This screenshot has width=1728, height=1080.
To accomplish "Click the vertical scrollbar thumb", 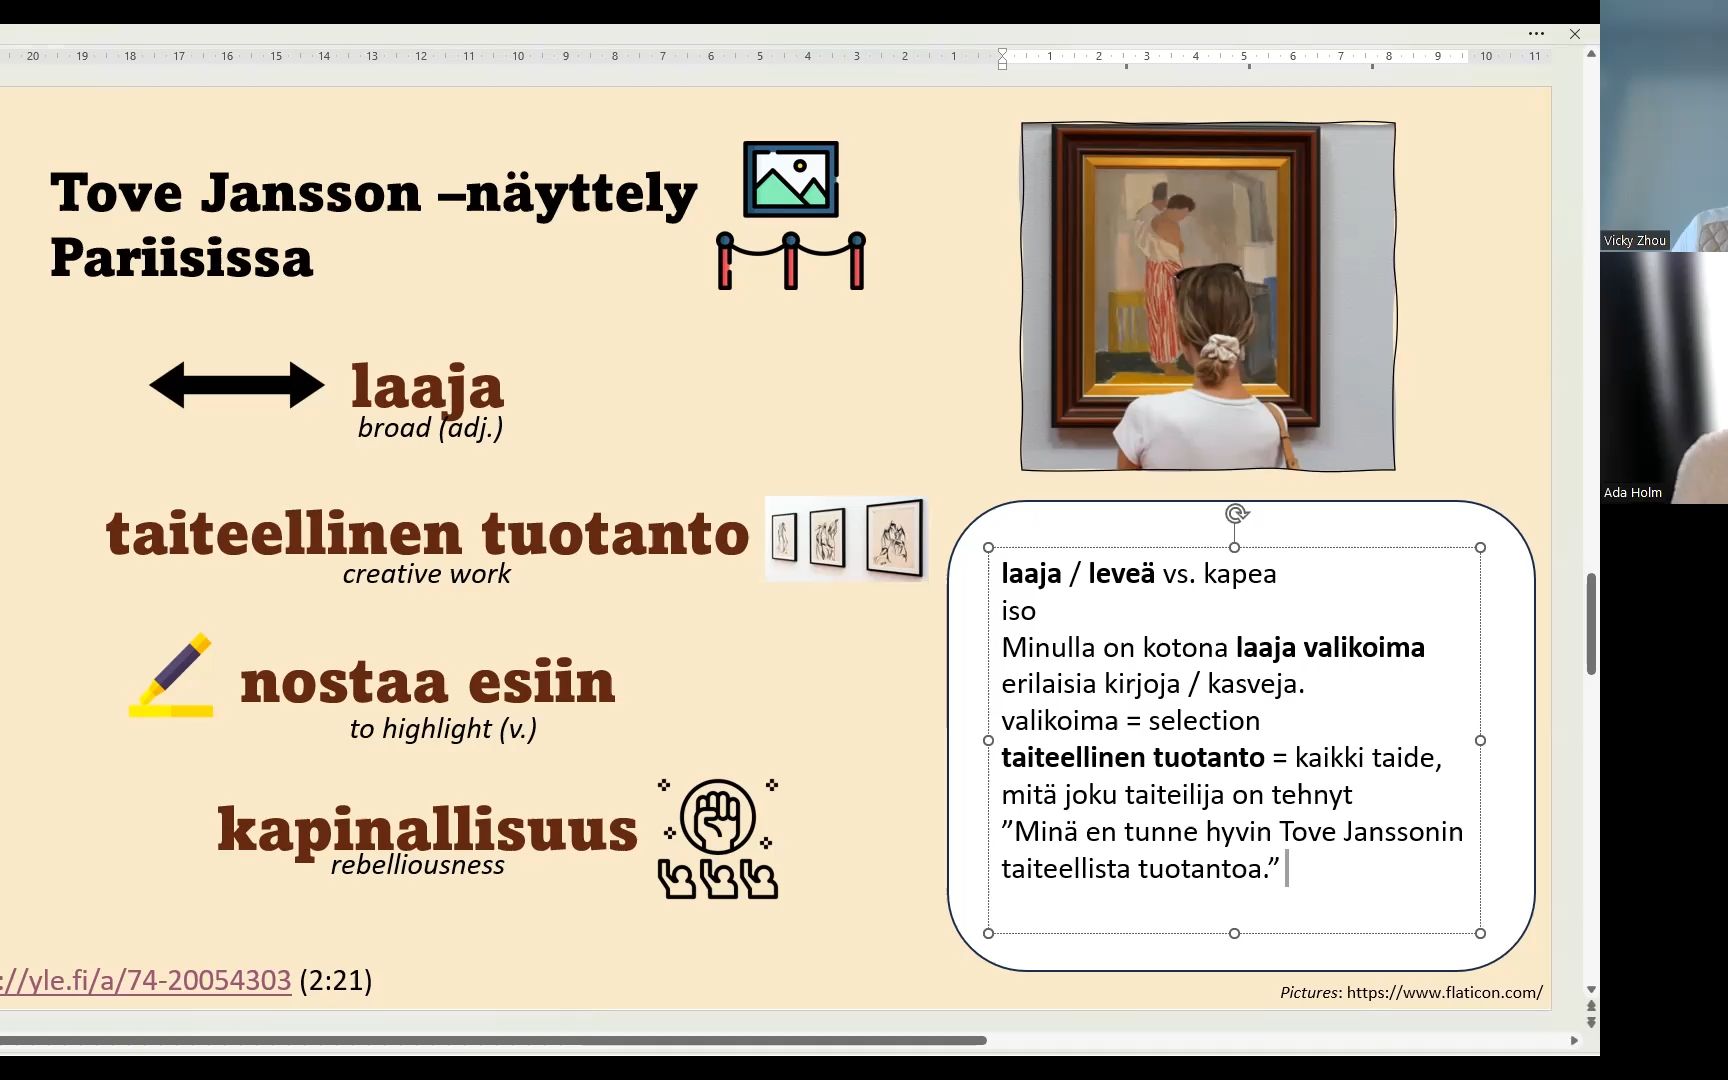I will pyautogui.click(x=1591, y=624).
